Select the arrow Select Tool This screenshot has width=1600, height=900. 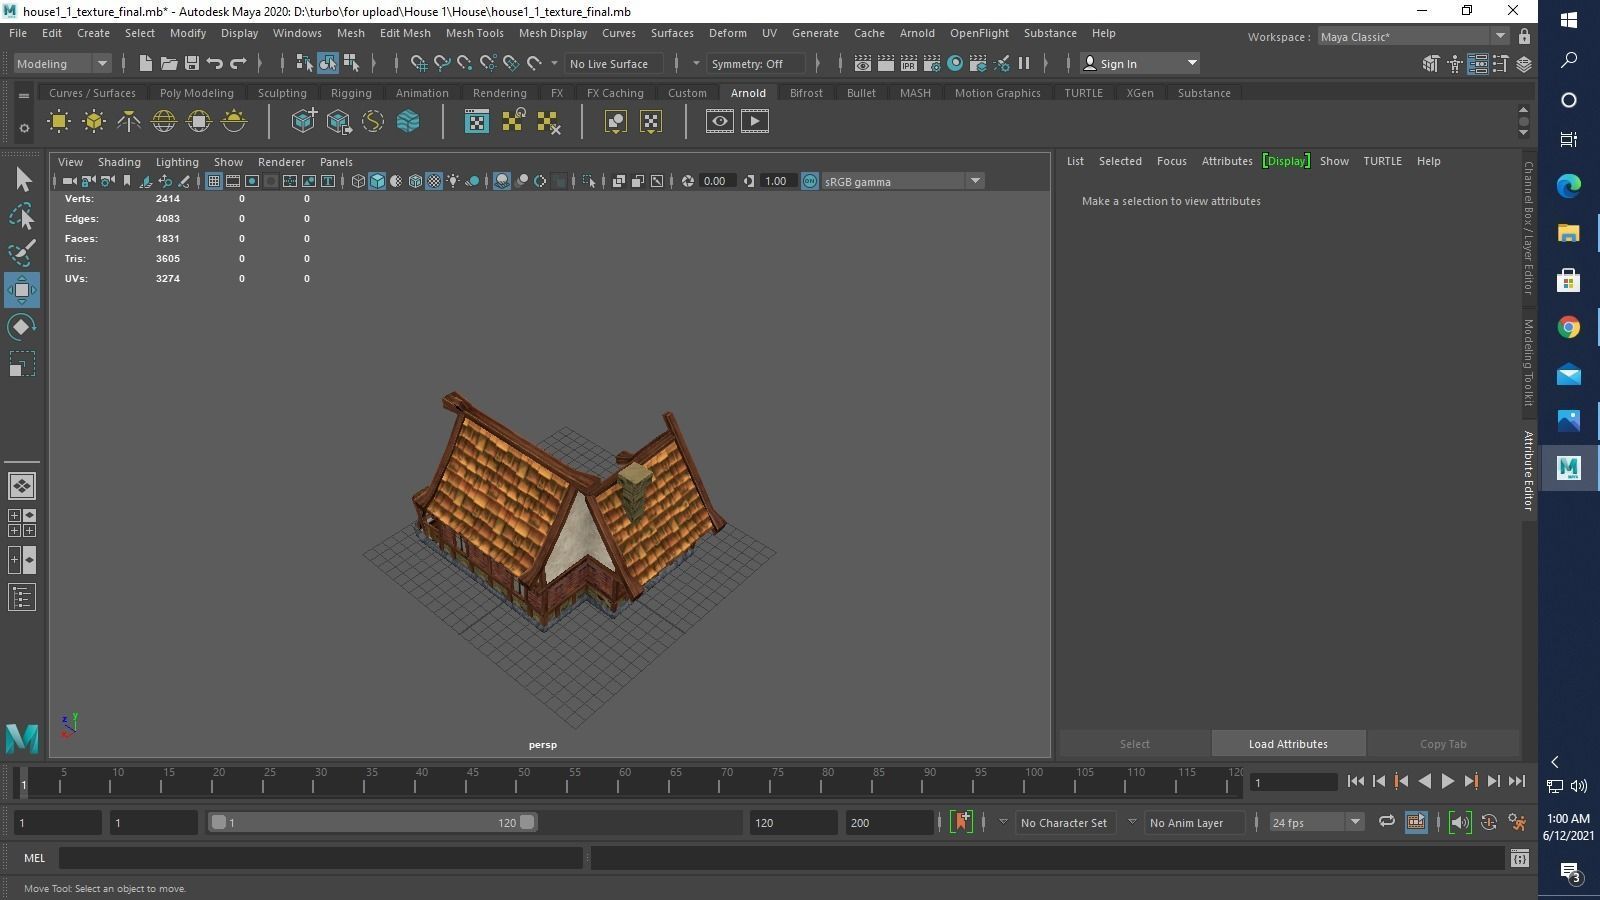pos(22,180)
